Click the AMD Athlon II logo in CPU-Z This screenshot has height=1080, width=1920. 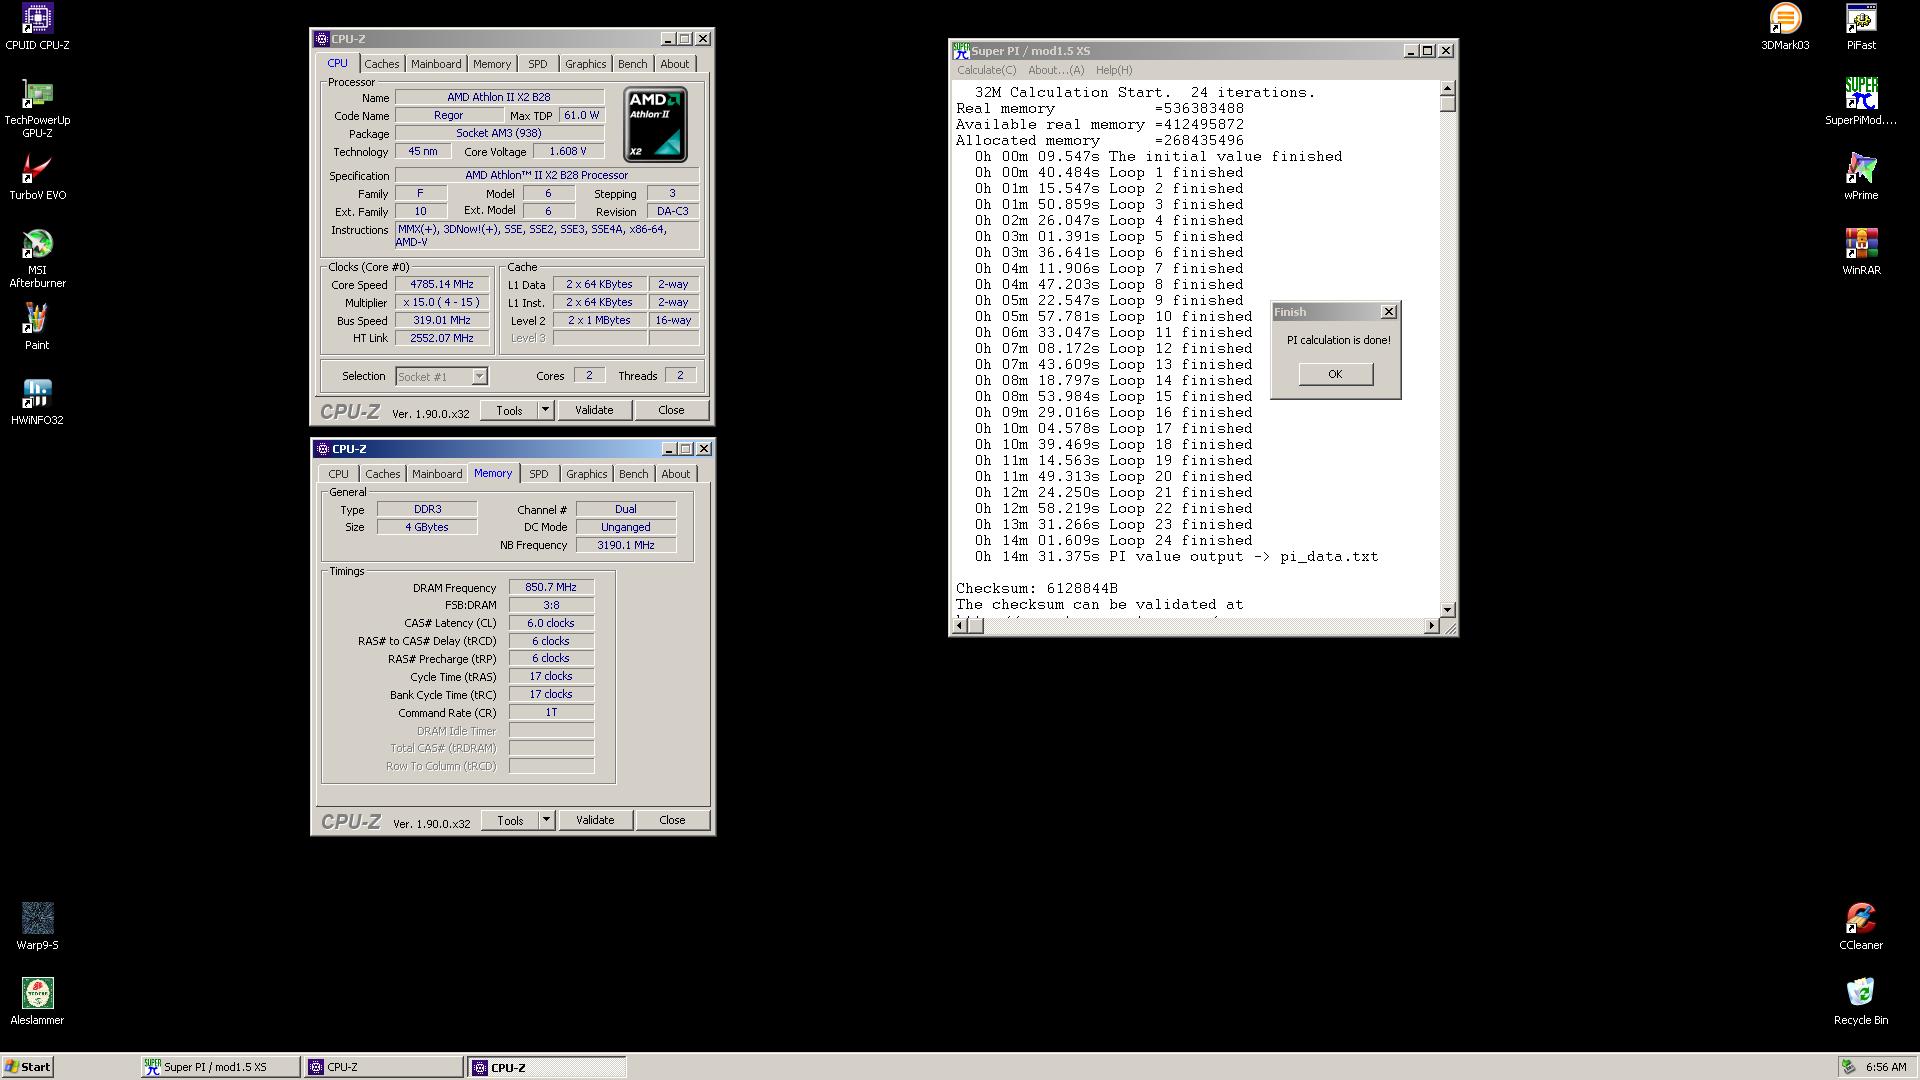[x=655, y=125]
